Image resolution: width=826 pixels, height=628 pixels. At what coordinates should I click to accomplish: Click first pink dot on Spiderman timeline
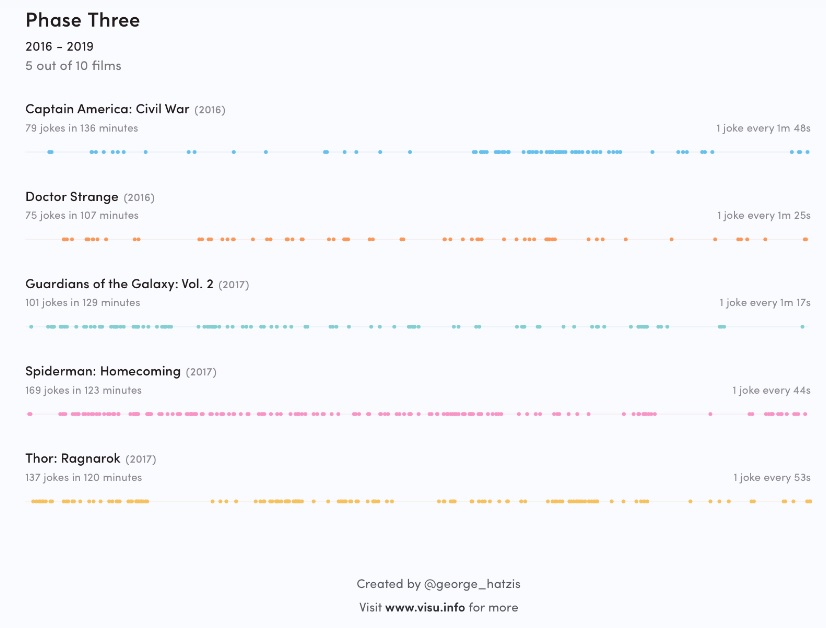click(29, 414)
